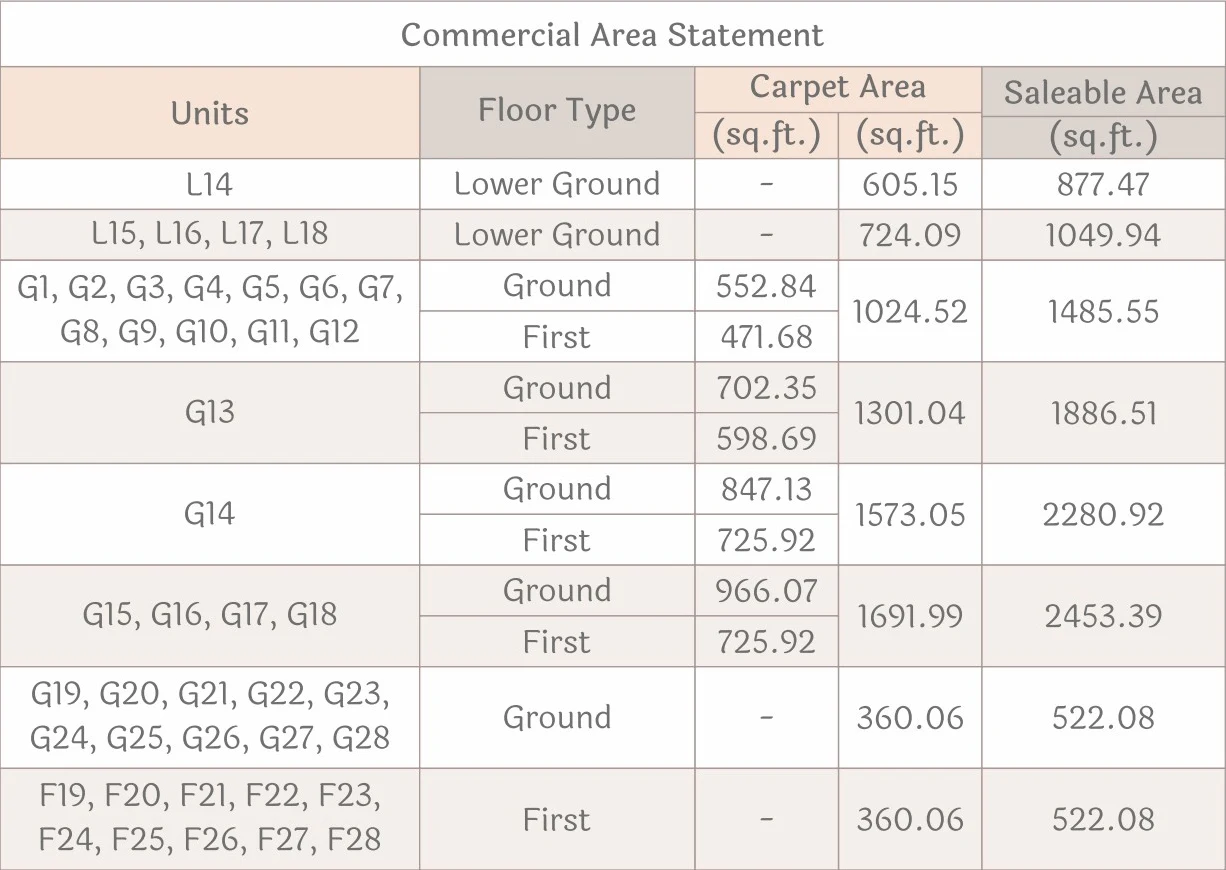
Task: Click the L15, L16, L17, L18 units cell
Action: (x=210, y=234)
